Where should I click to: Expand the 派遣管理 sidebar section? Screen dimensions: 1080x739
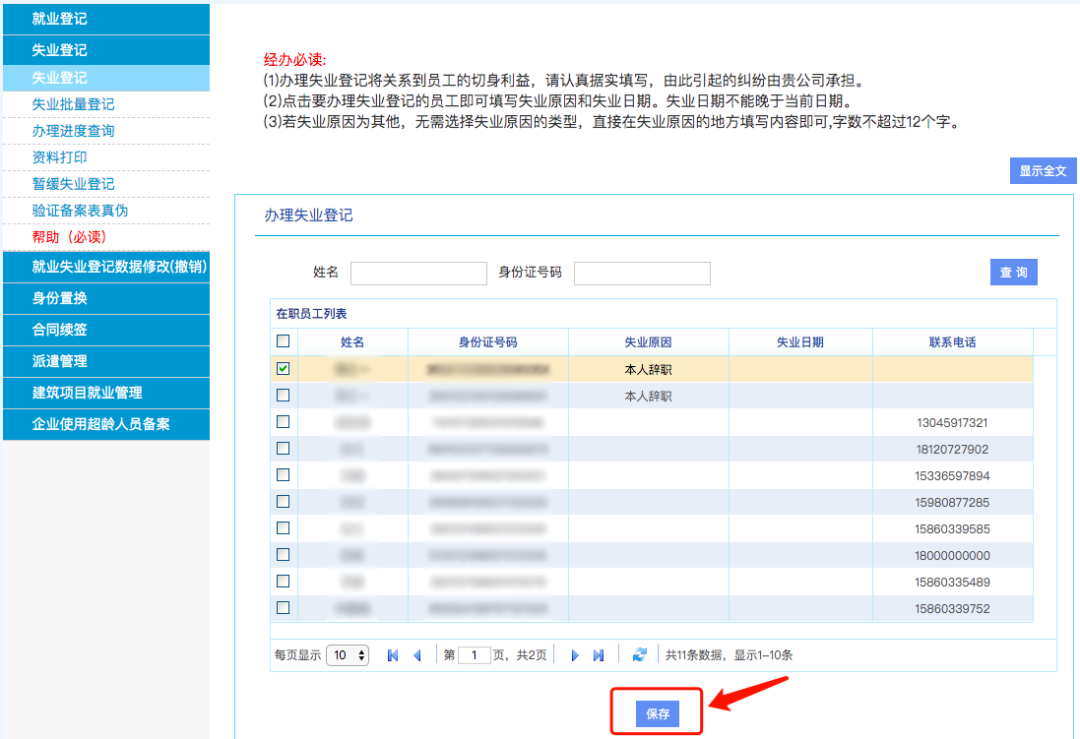[x=105, y=361]
